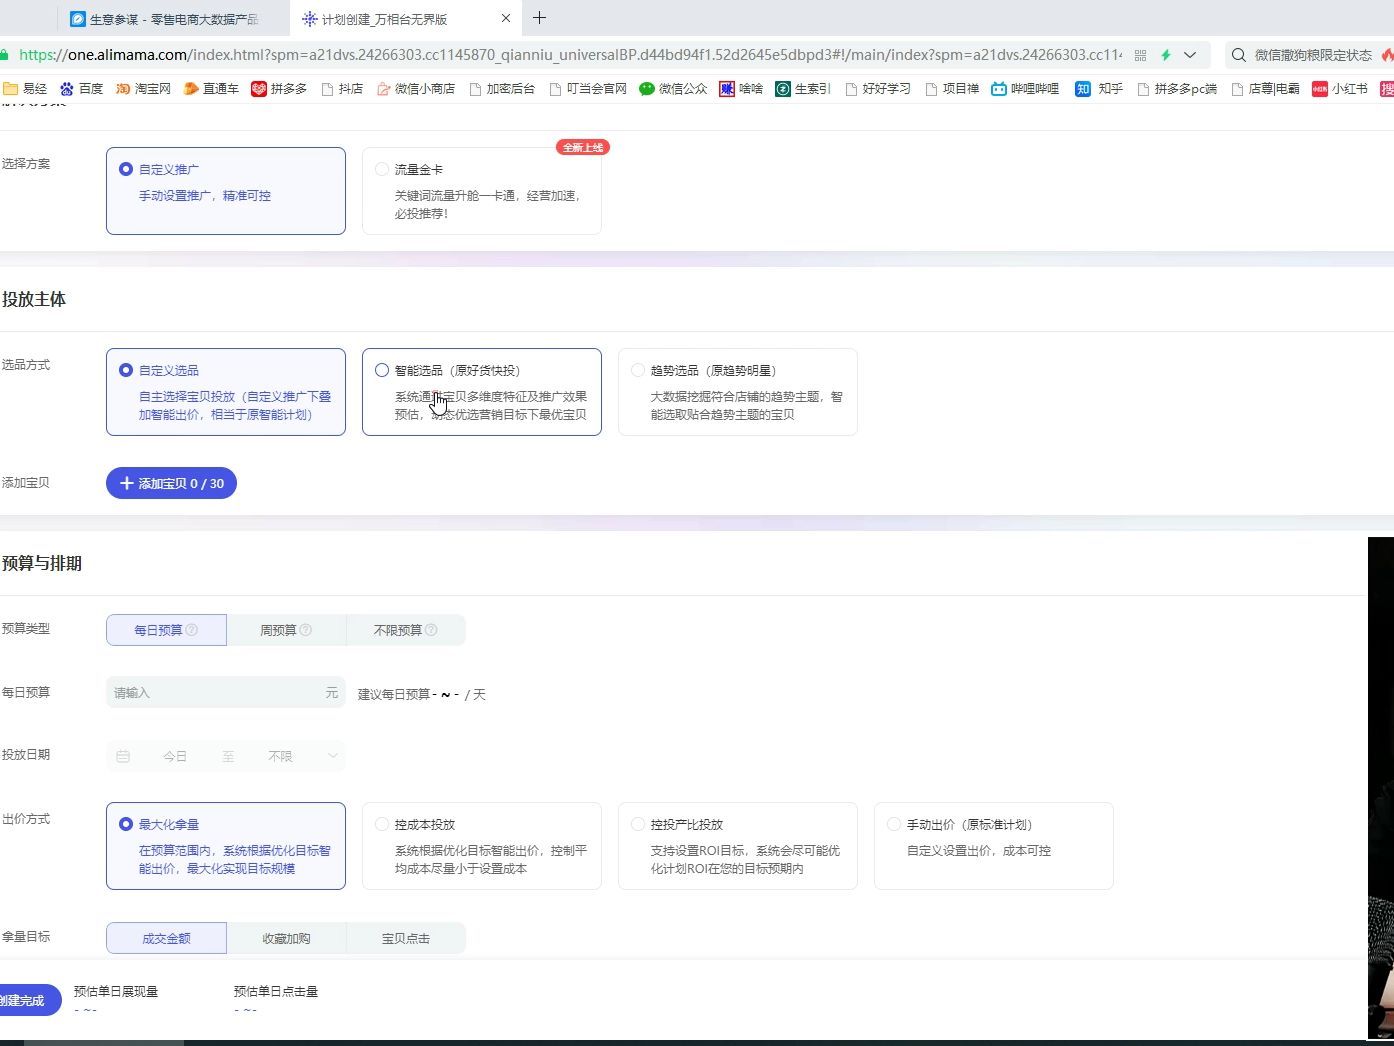Open the 知乎 bookmark
1394x1046 pixels.
[x=1099, y=89]
